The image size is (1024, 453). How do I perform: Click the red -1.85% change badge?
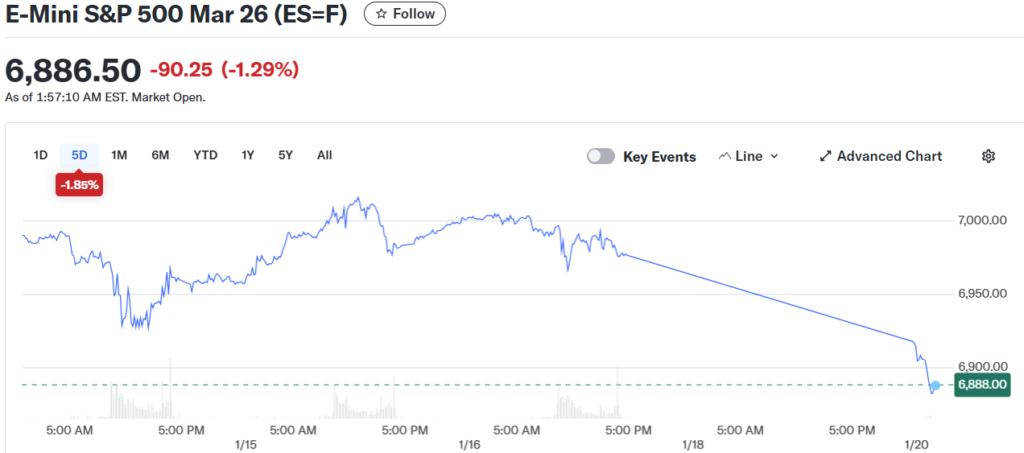click(80, 185)
